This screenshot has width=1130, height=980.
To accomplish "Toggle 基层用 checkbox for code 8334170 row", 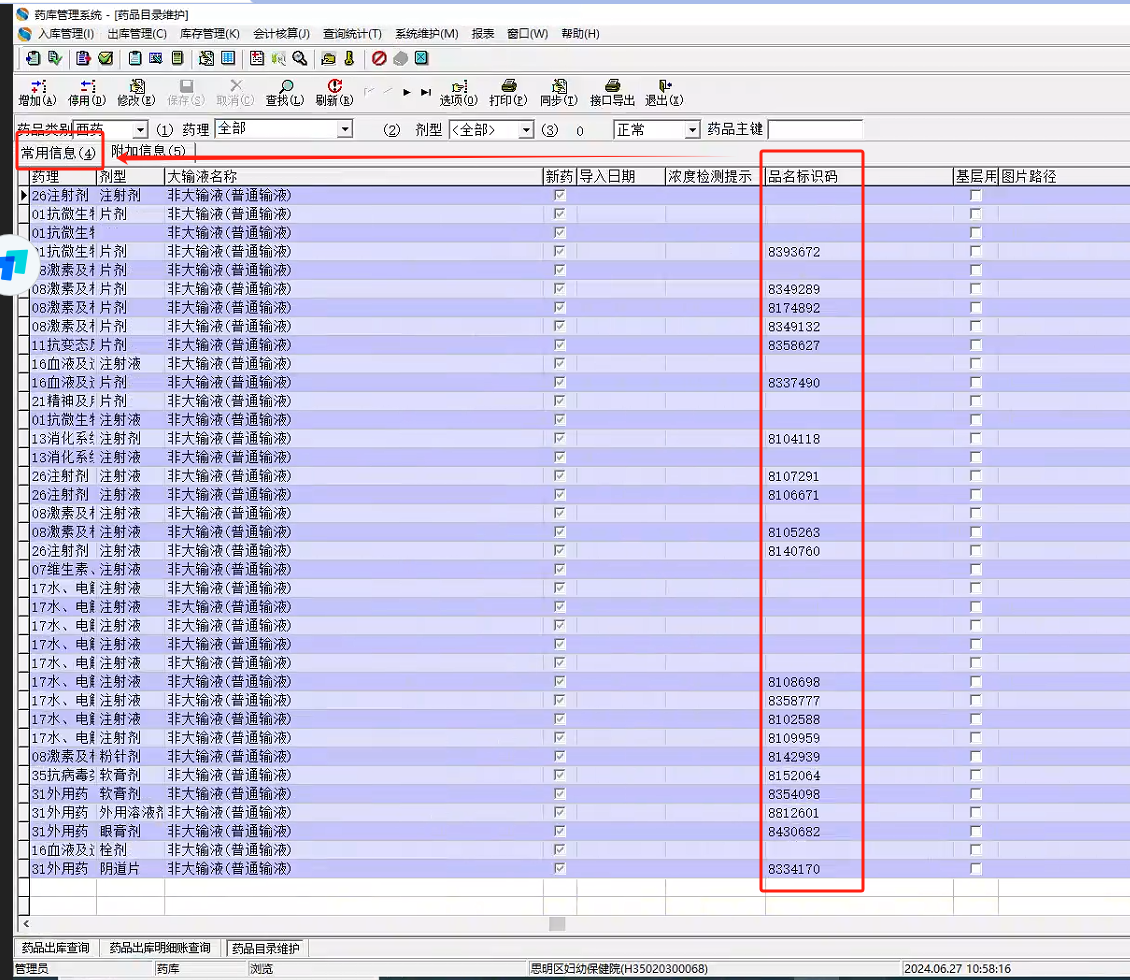I will [976, 869].
